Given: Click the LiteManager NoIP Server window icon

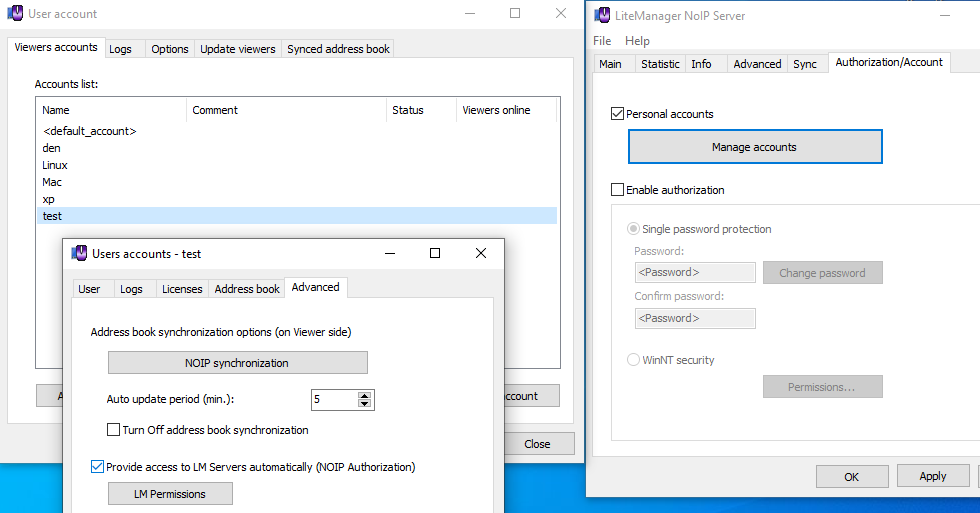Looking at the screenshot, I should (602, 15).
